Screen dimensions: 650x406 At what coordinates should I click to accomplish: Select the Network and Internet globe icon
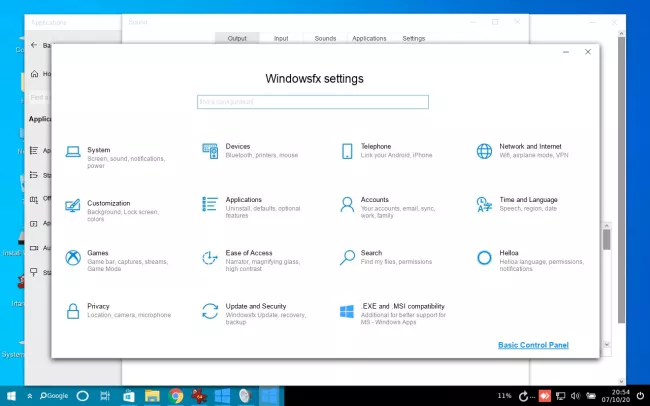(x=484, y=151)
